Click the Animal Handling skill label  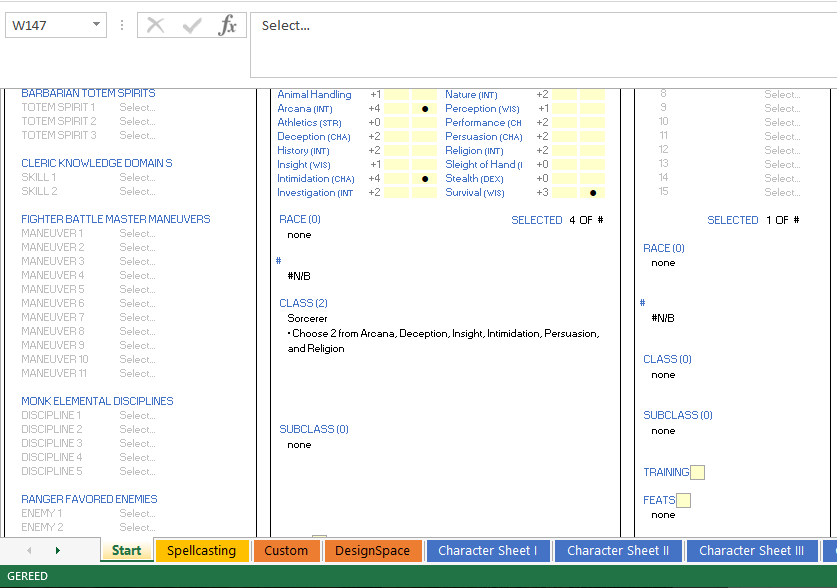[314, 94]
